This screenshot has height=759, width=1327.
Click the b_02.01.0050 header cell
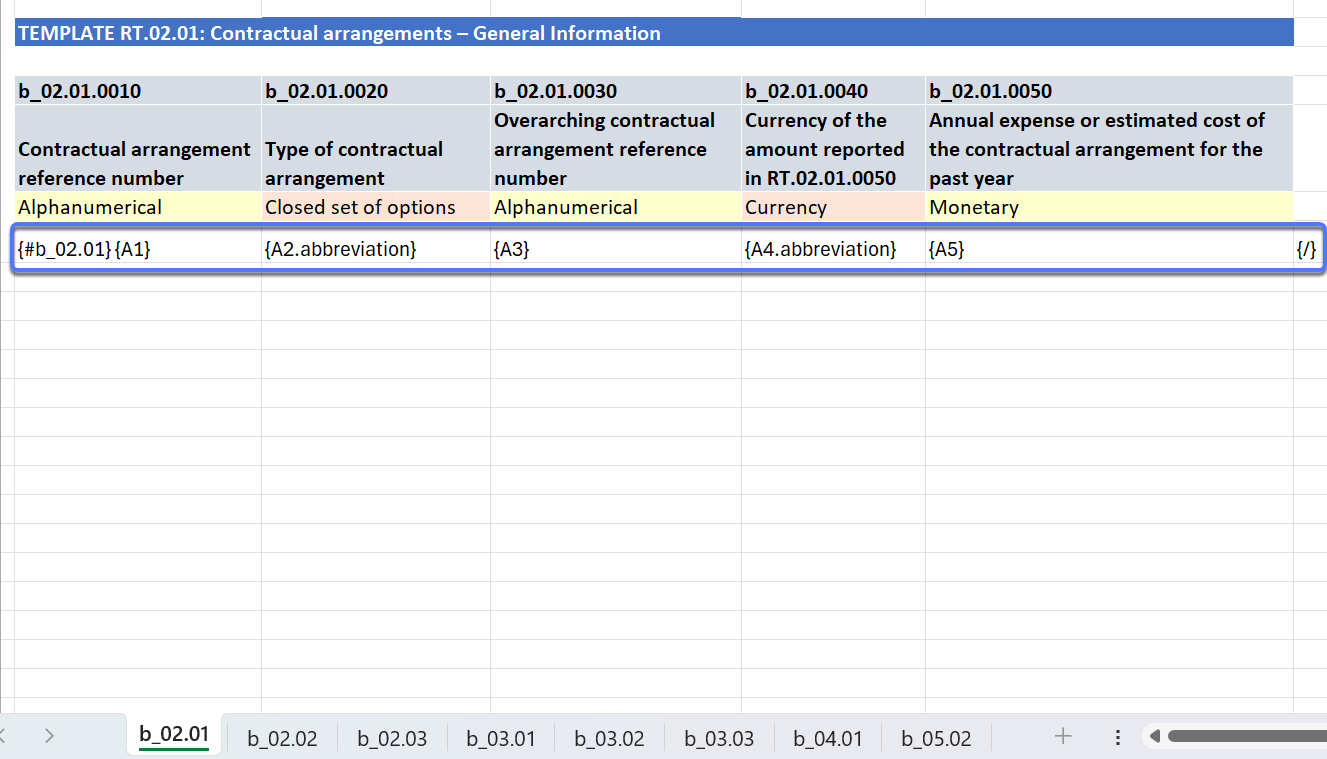coord(990,91)
